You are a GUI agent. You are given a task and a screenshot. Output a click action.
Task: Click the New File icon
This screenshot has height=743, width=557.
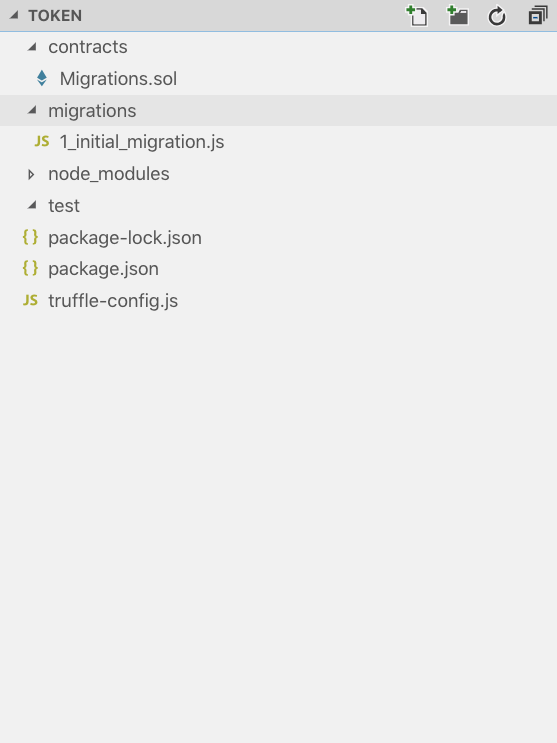pyautogui.click(x=417, y=16)
